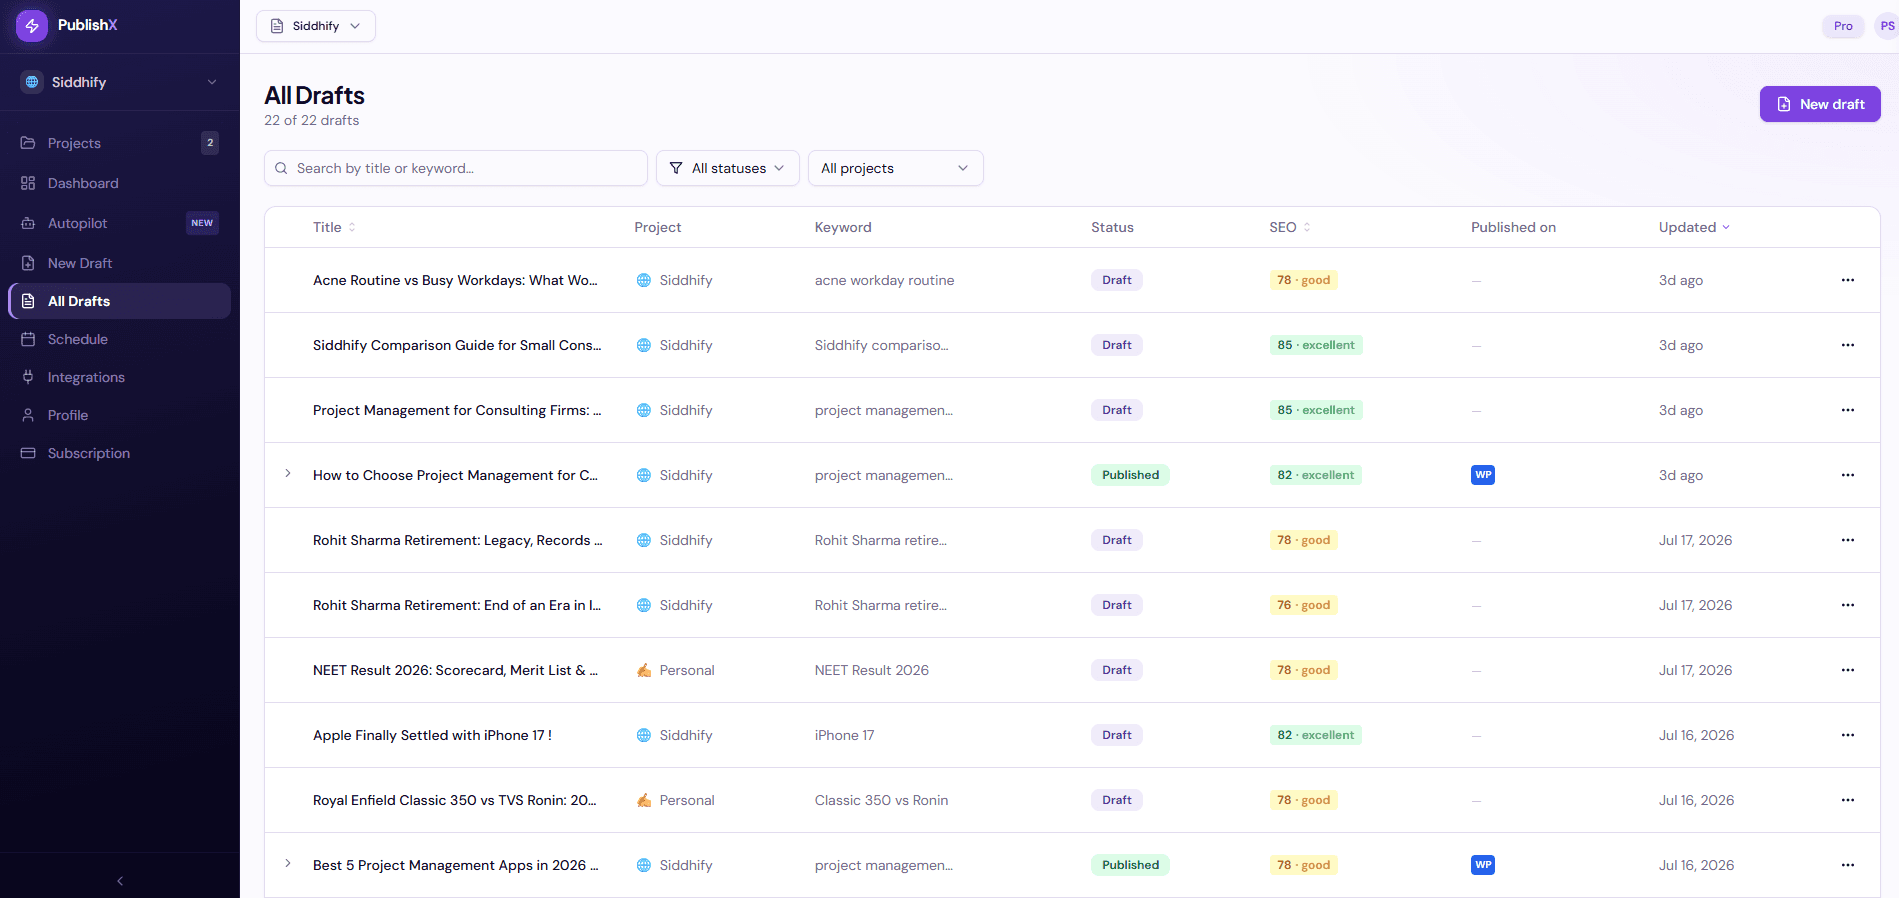The image size is (1899, 898).
Task: Click the Personal project icon on Royal Enfield row
Action: click(x=644, y=800)
